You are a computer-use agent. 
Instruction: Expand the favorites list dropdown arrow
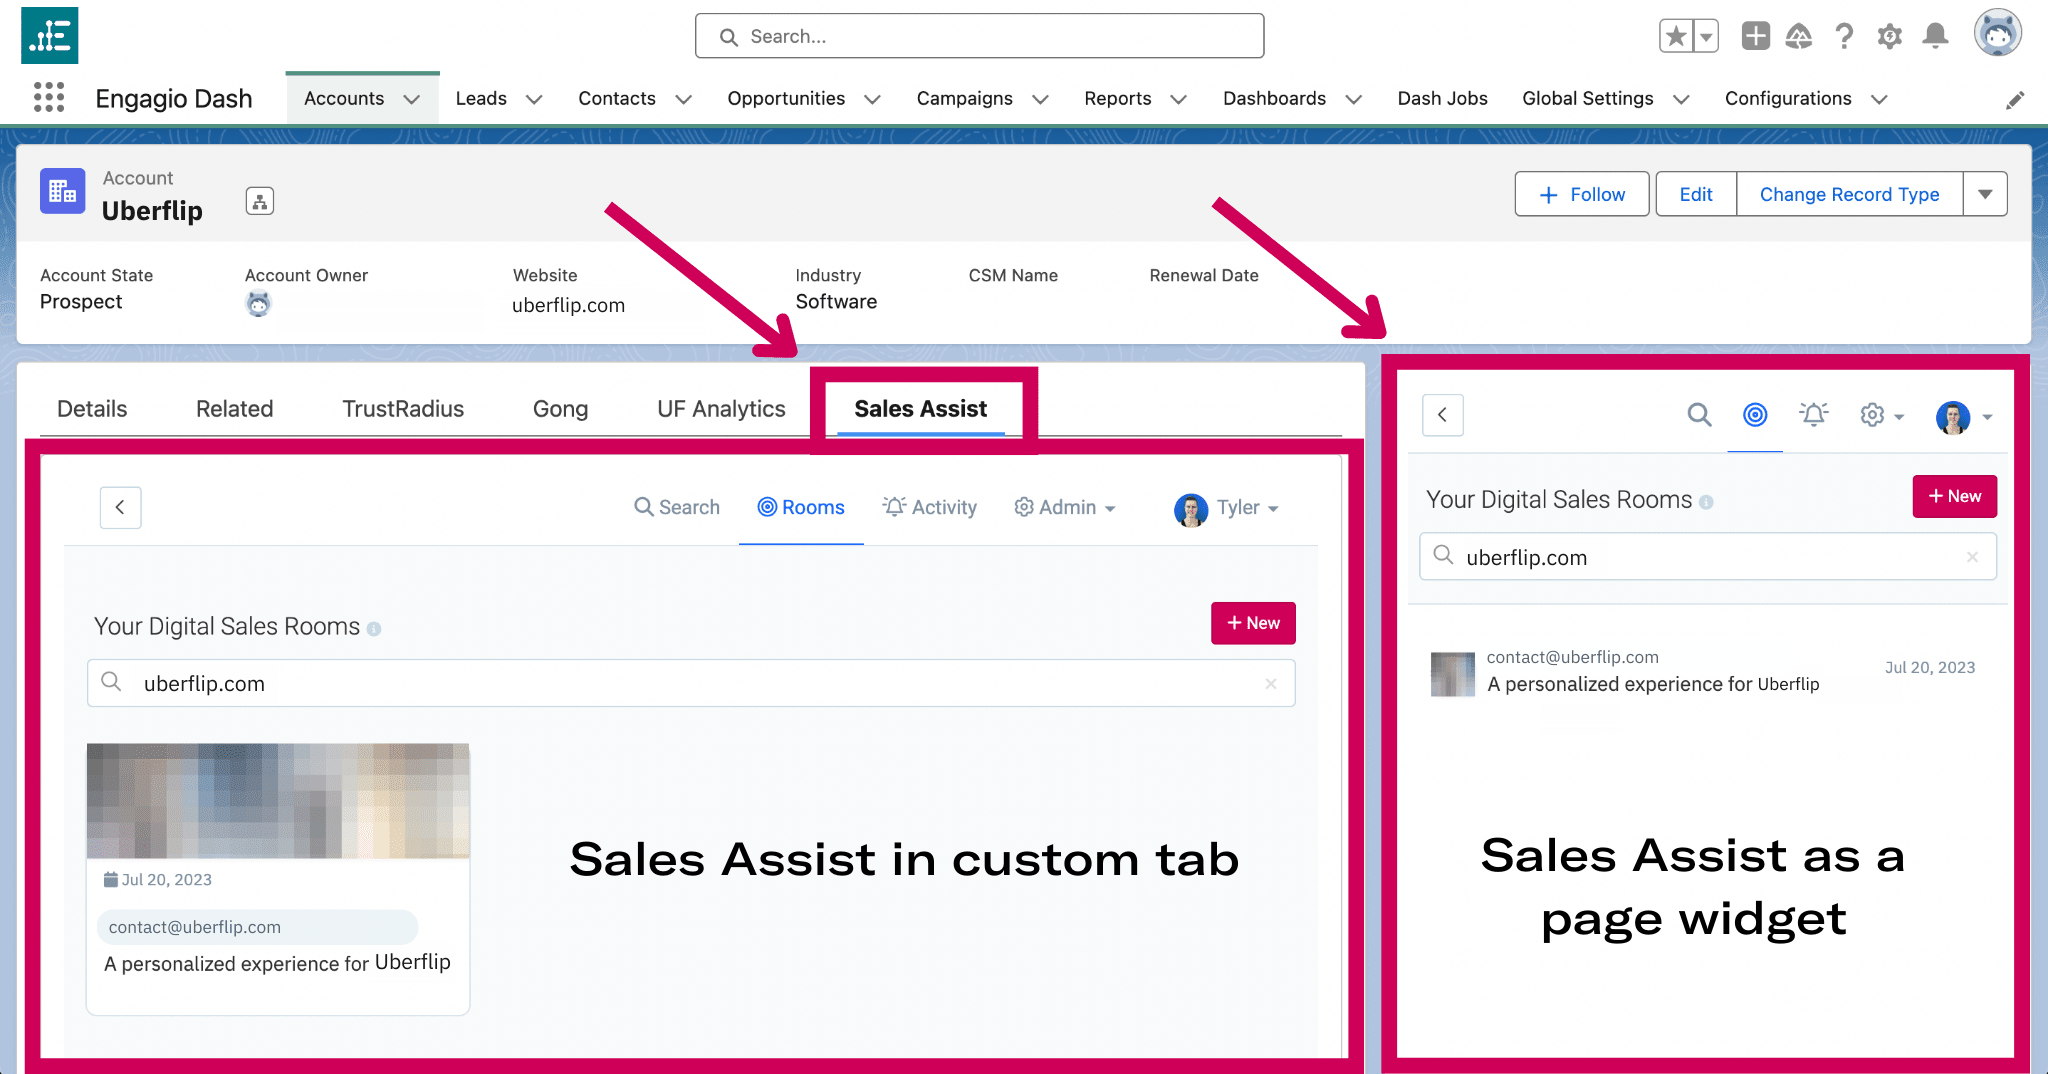click(x=1706, y=36)
